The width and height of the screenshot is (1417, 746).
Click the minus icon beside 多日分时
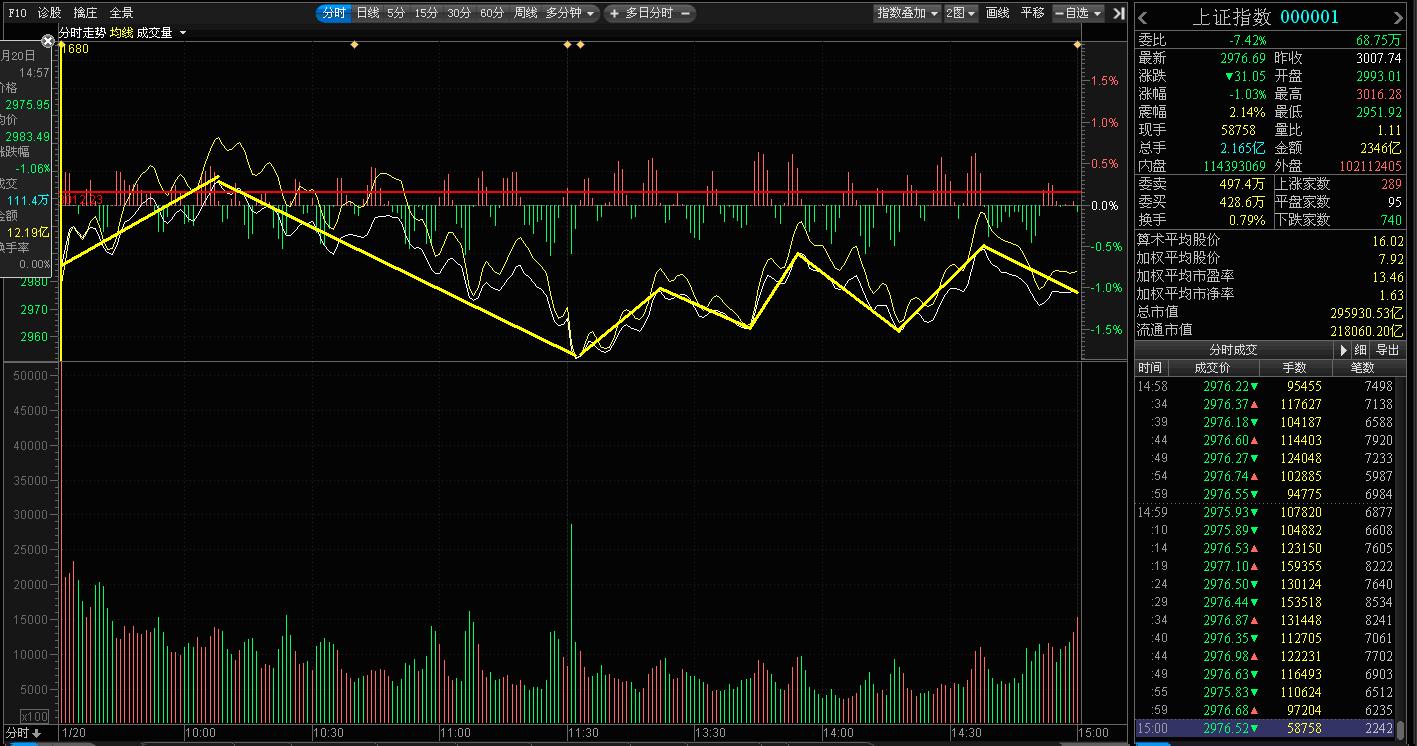pos(686,13)
